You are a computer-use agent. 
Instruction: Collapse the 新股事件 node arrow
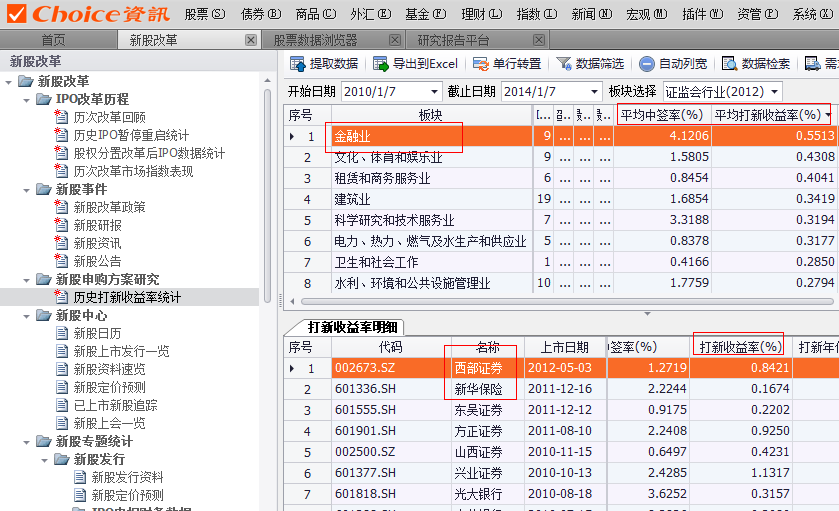[26, 190]
